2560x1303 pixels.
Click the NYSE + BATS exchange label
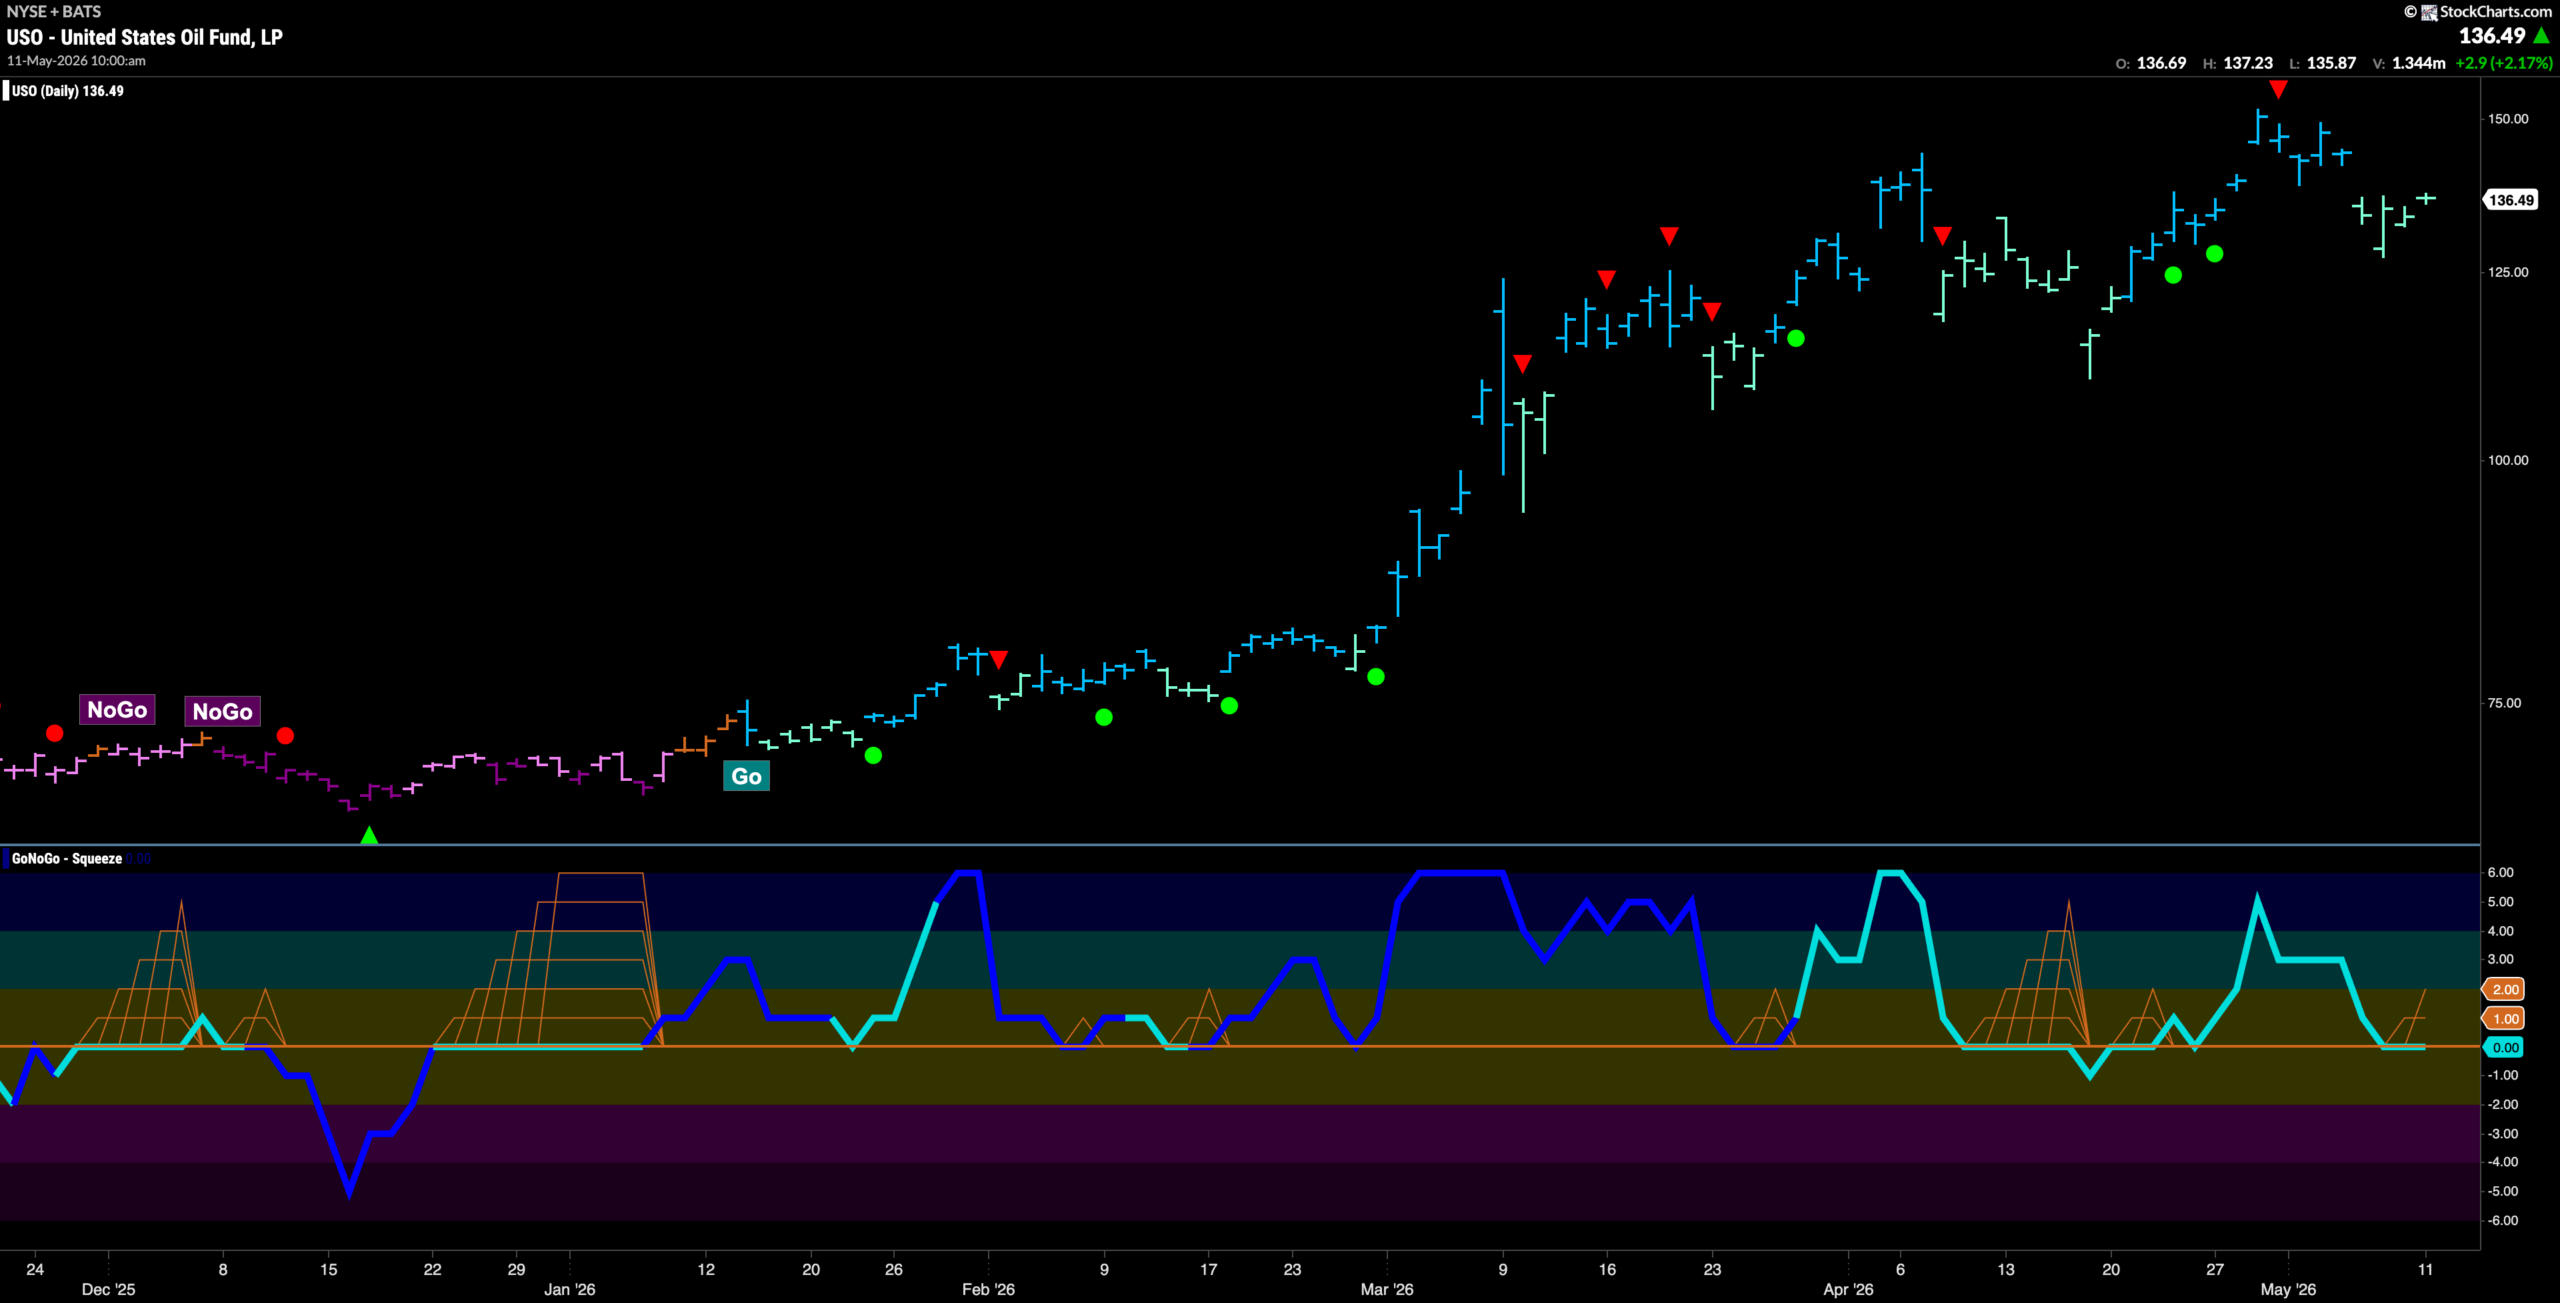pos(54,11)
